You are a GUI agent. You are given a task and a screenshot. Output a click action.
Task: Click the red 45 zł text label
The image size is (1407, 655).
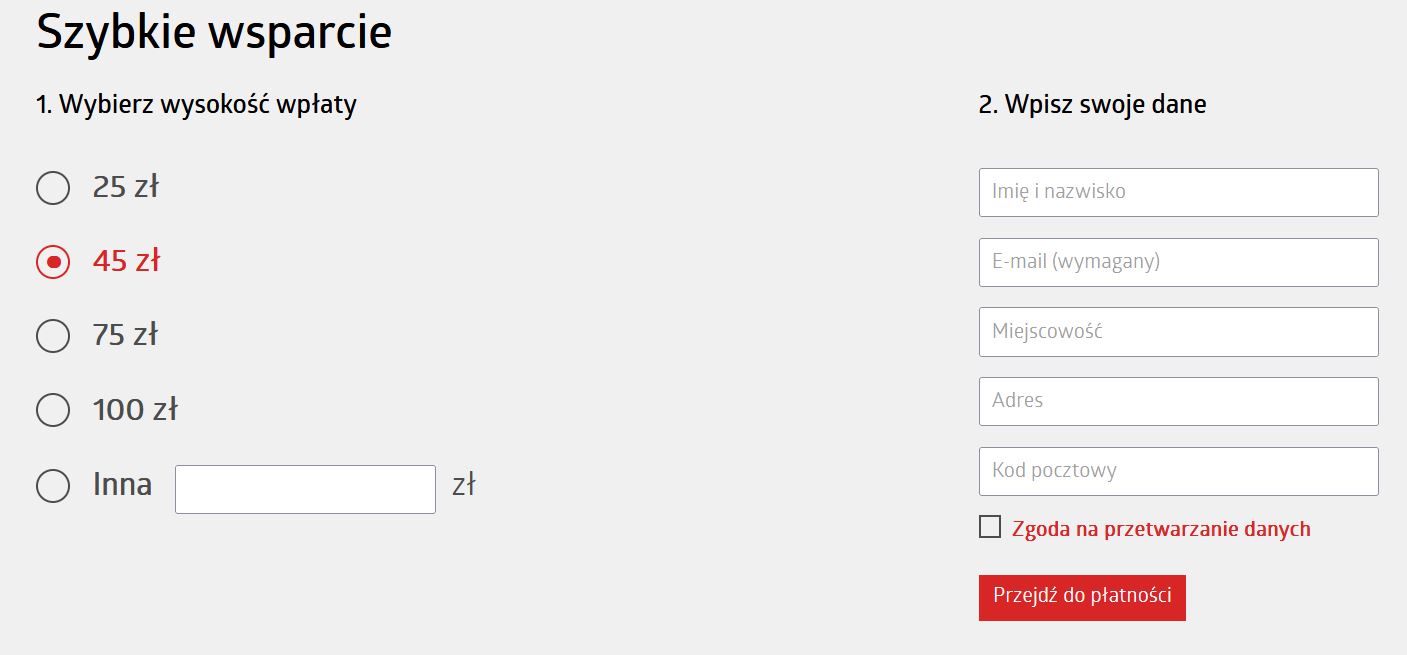(x=126, y=261)
